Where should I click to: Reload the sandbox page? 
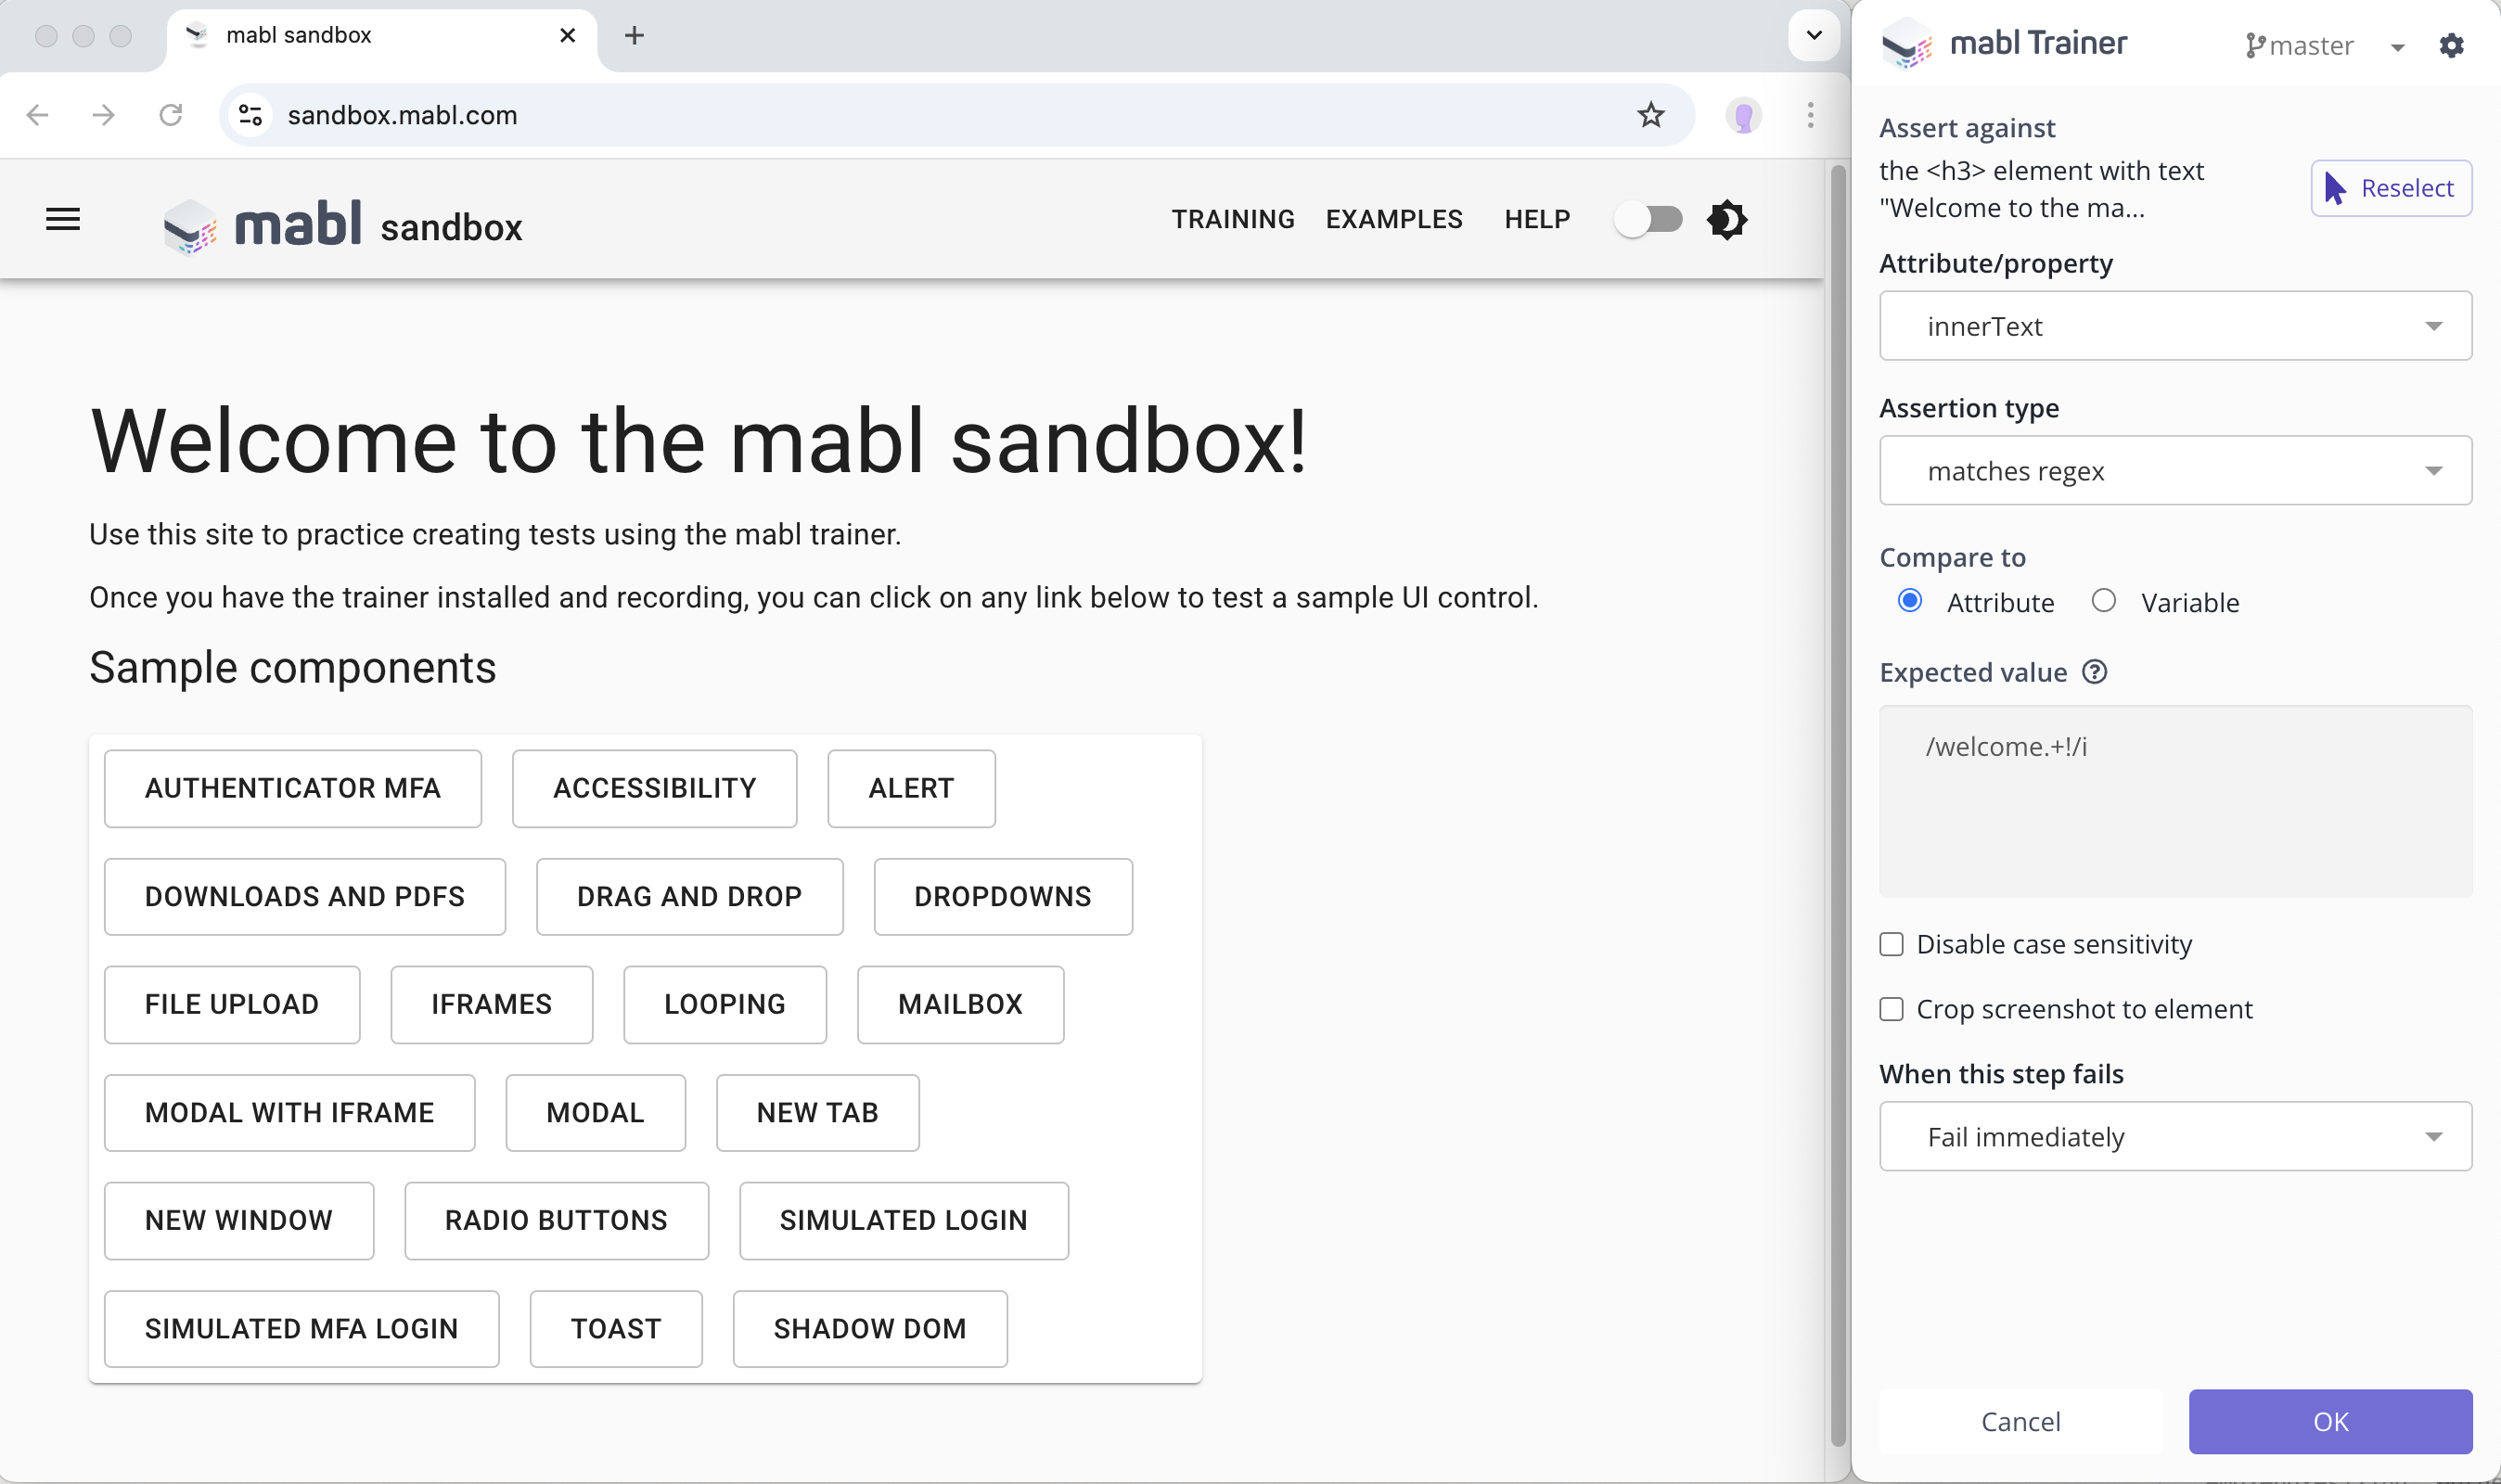pos(171,115)
